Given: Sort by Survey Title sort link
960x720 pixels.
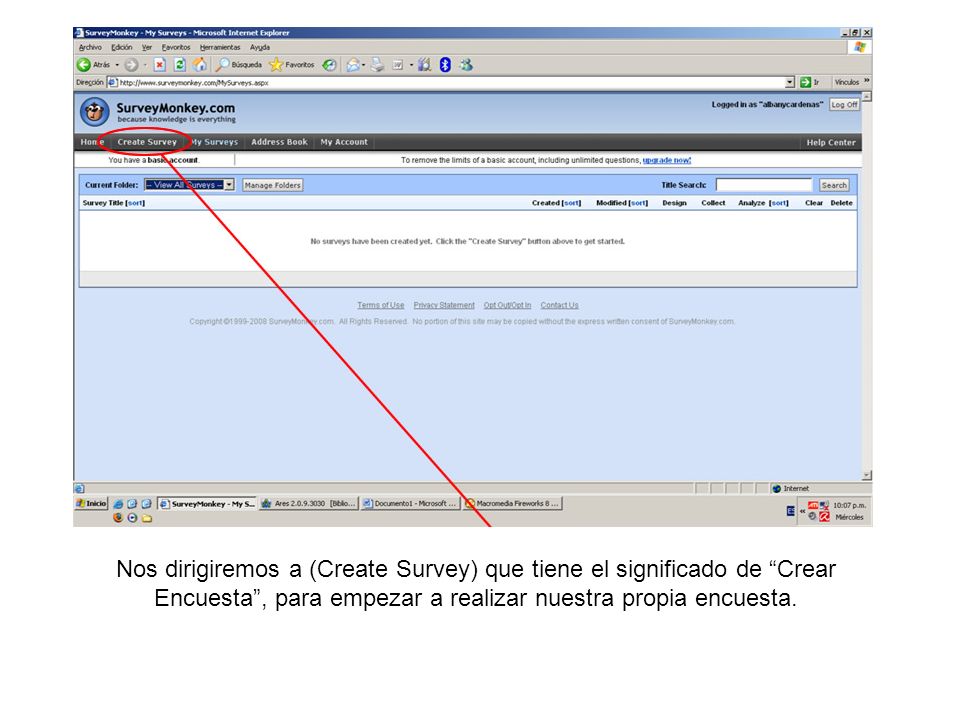Looking at the screenshot, I should 135,203.
